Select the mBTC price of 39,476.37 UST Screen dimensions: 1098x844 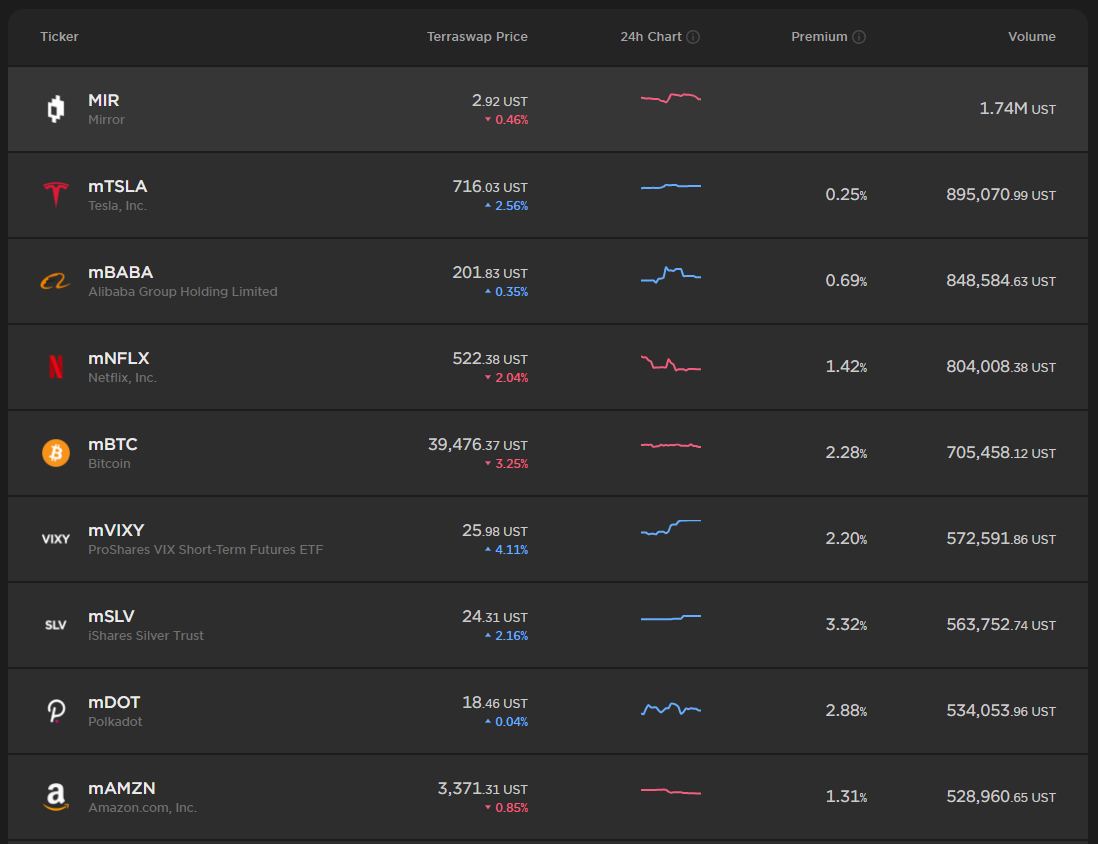(478, 445)
